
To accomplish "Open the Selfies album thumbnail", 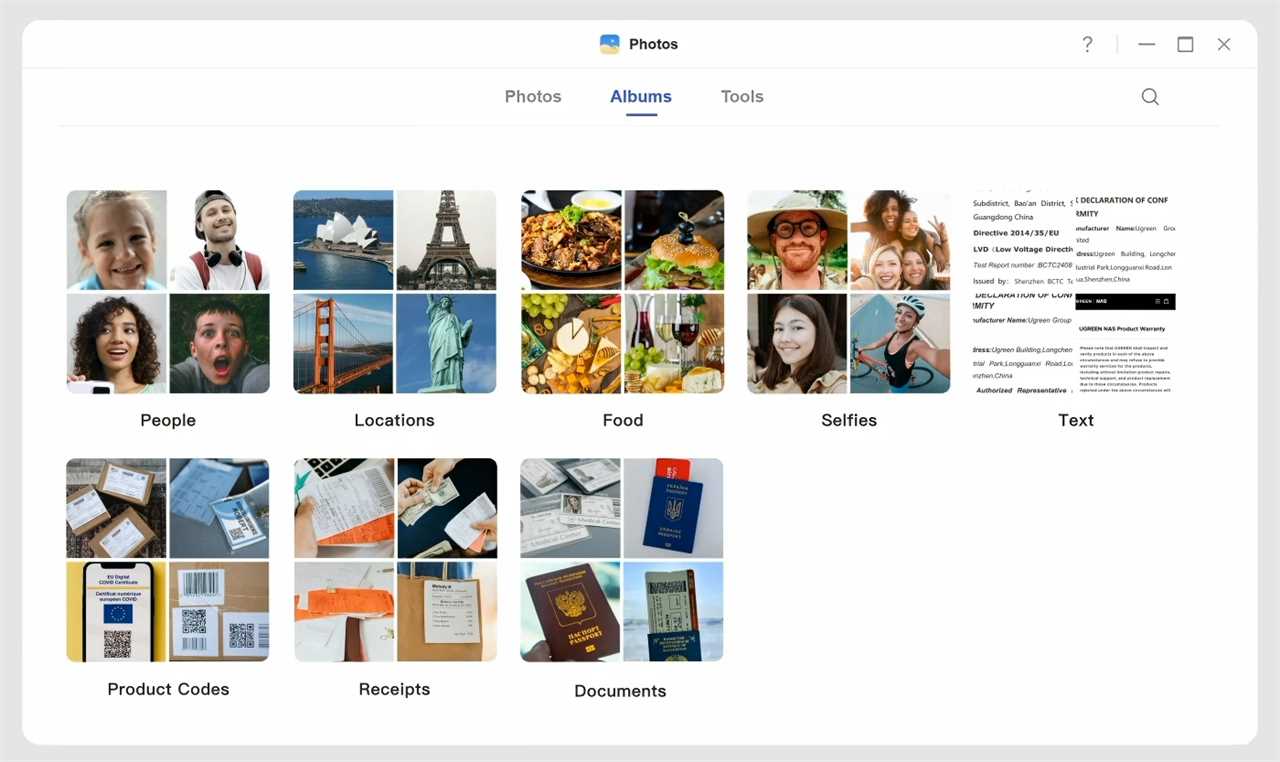I will point(849,292).
